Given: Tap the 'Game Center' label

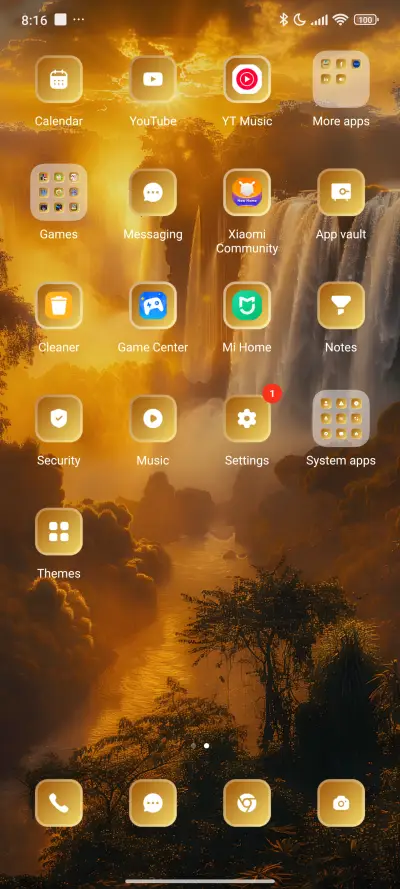Looking at the screenshot, I should tap(152, 347).
